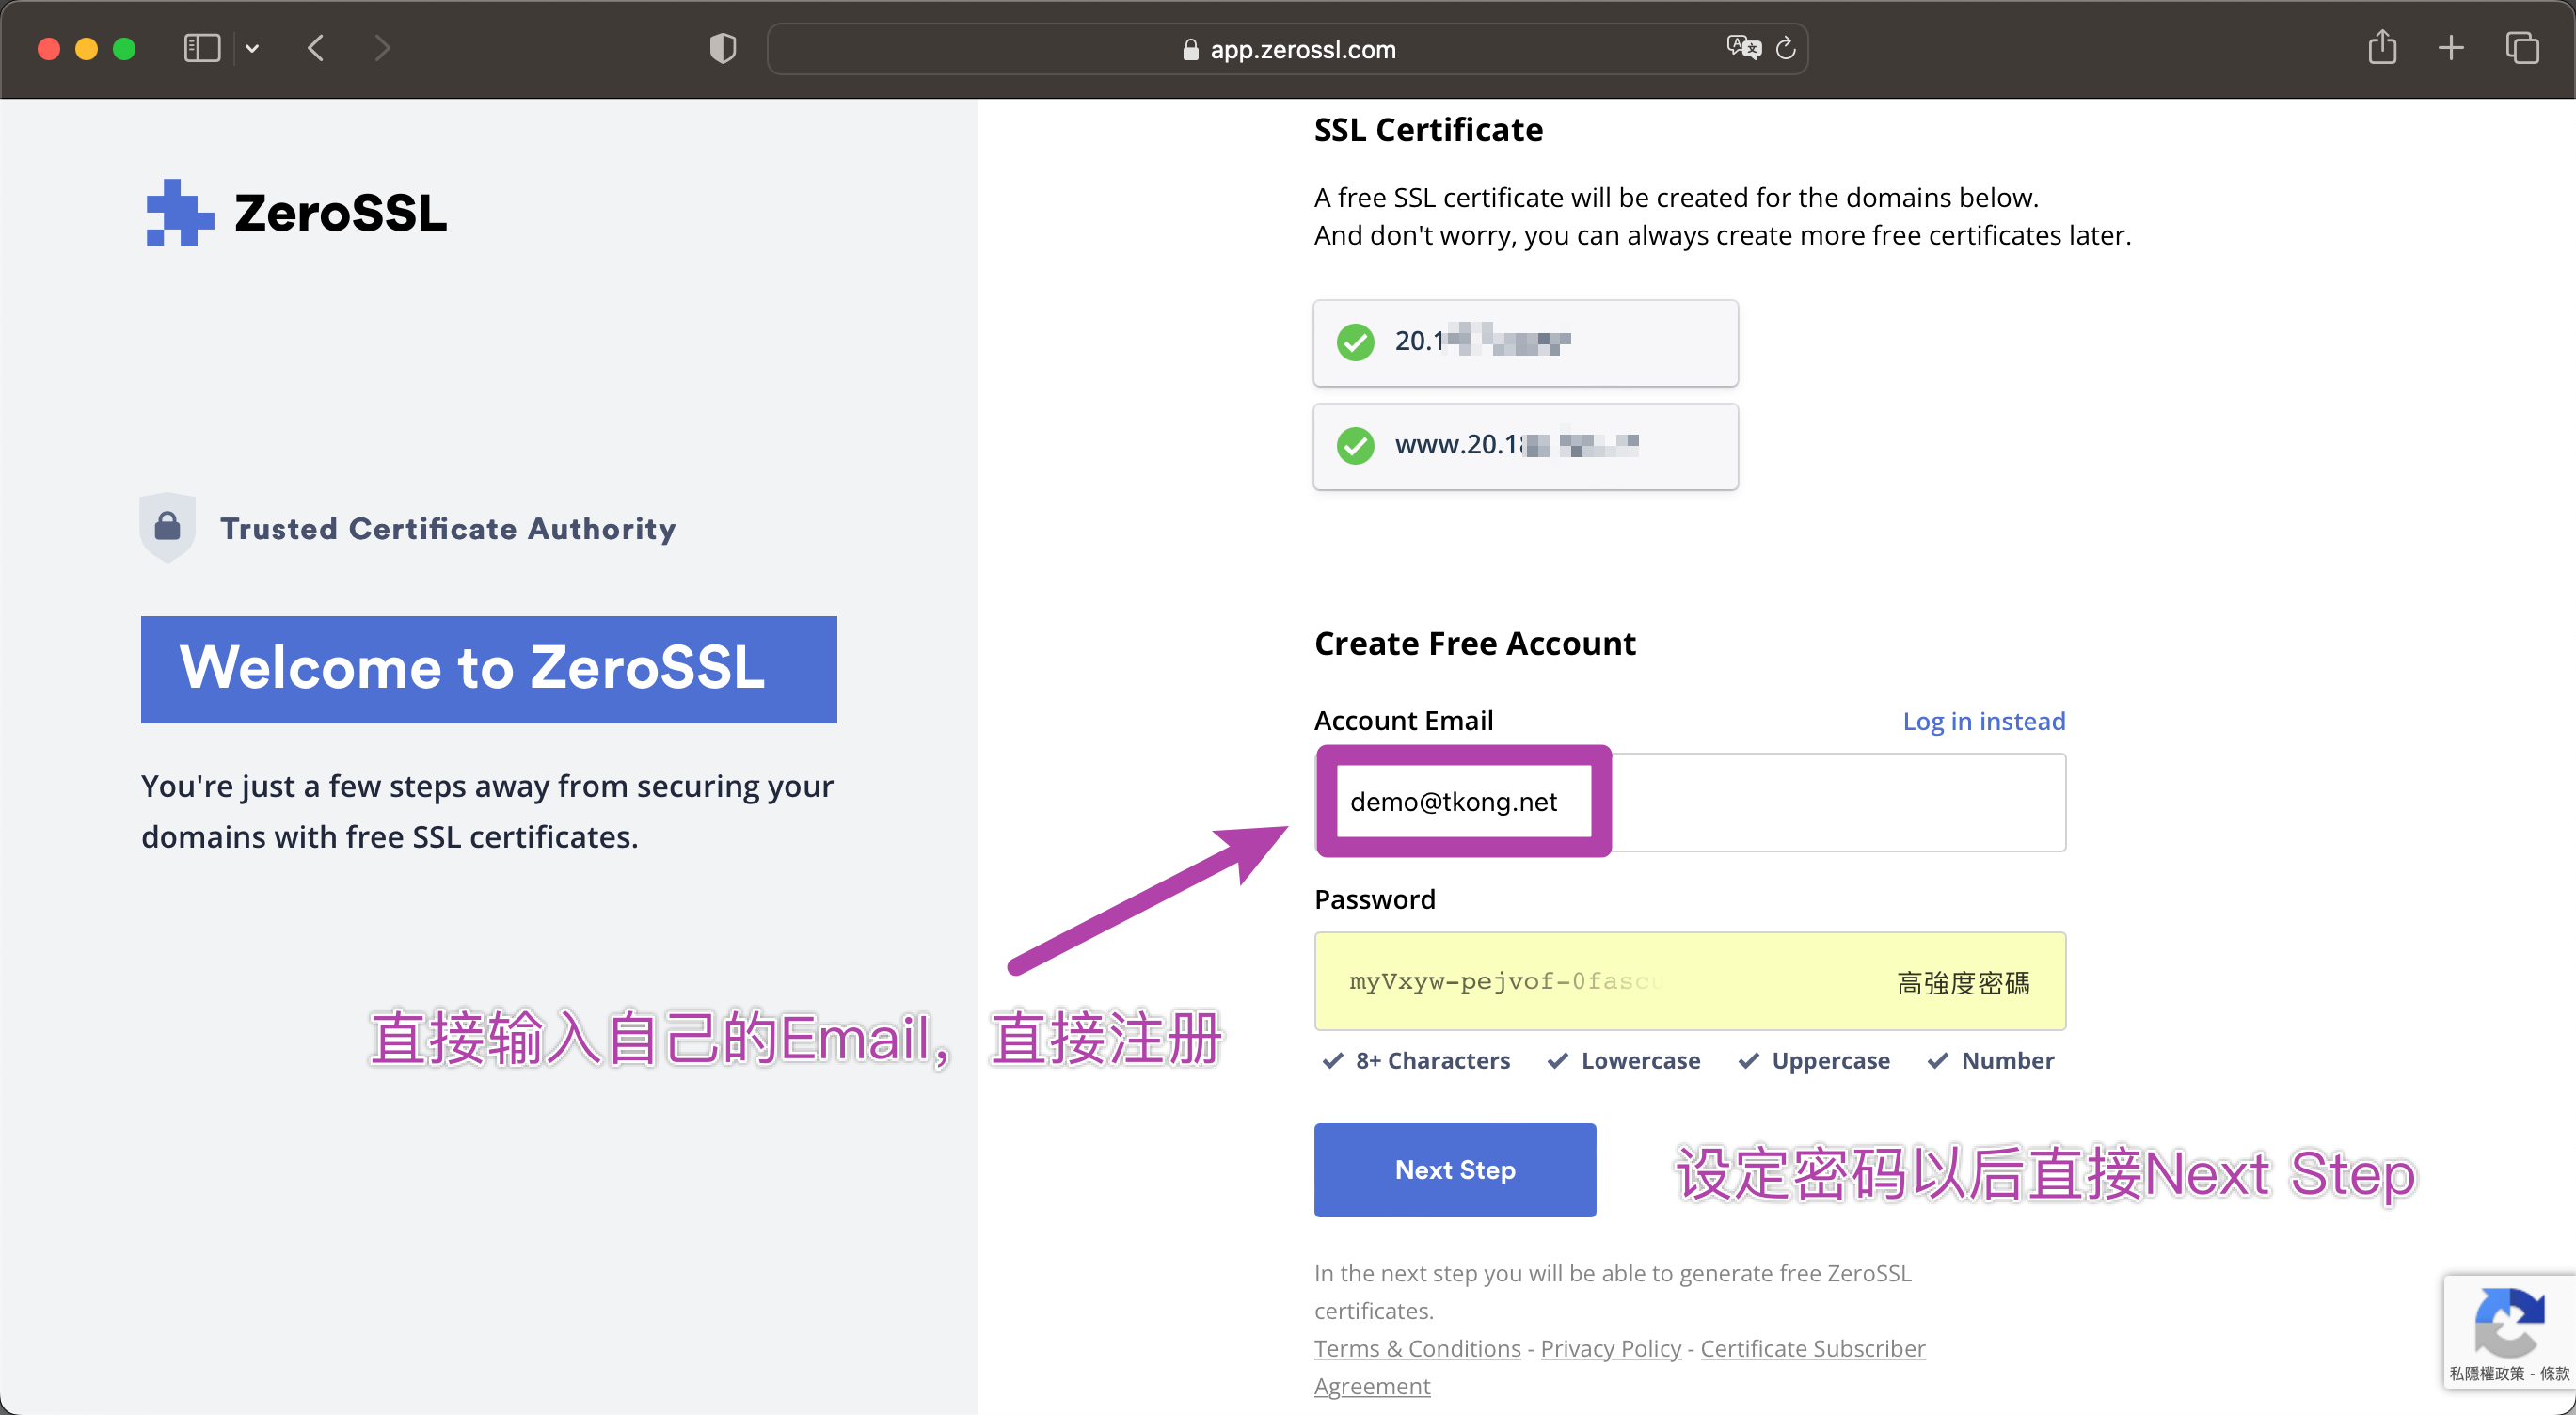Open the translate page icon in address bar
Screen dimensions: 2576x1415
(1743, 47)
